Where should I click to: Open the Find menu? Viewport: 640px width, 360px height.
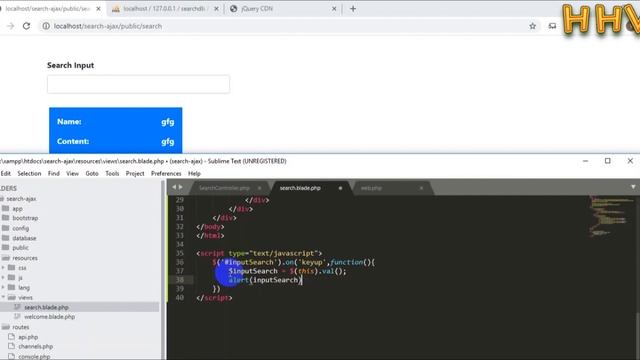(53, 173)
